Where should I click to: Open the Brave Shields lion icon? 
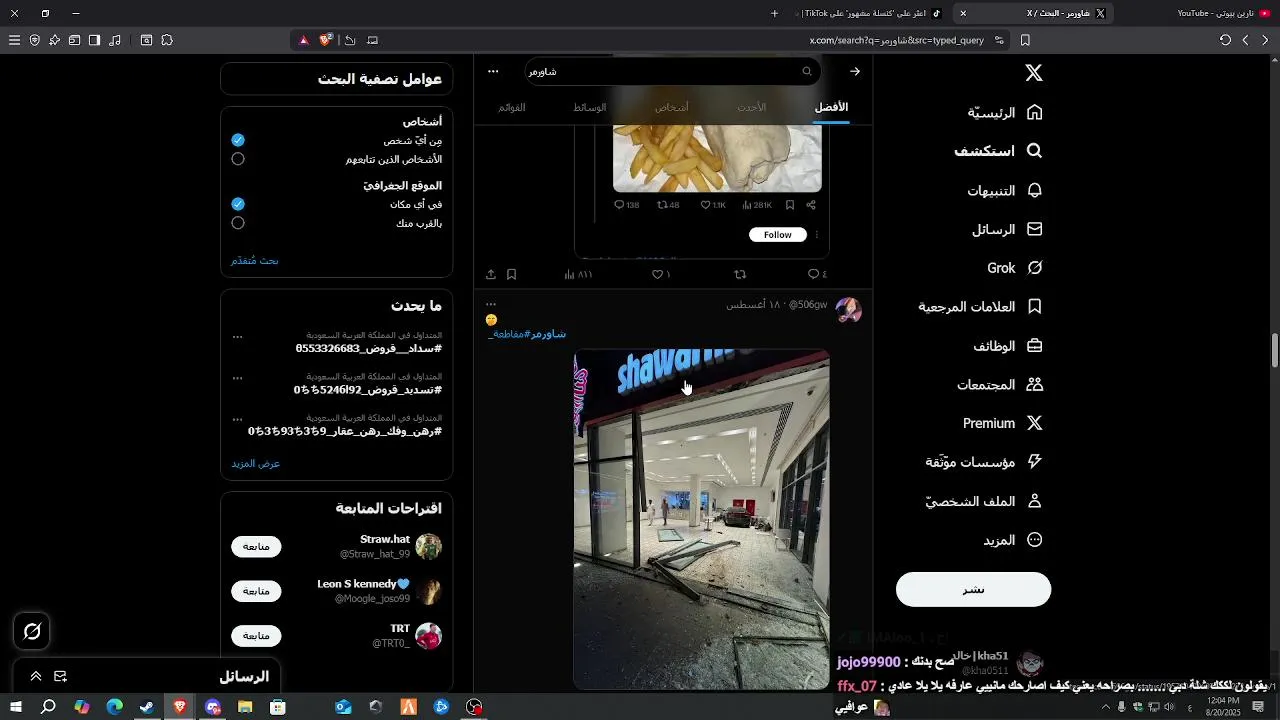(326, 40)
